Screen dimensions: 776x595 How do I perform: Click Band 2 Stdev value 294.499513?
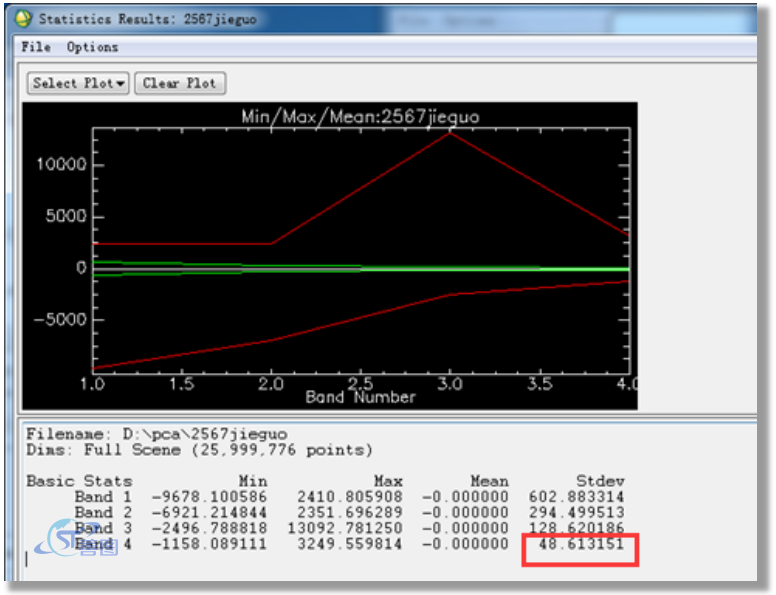tap(577, 512)
